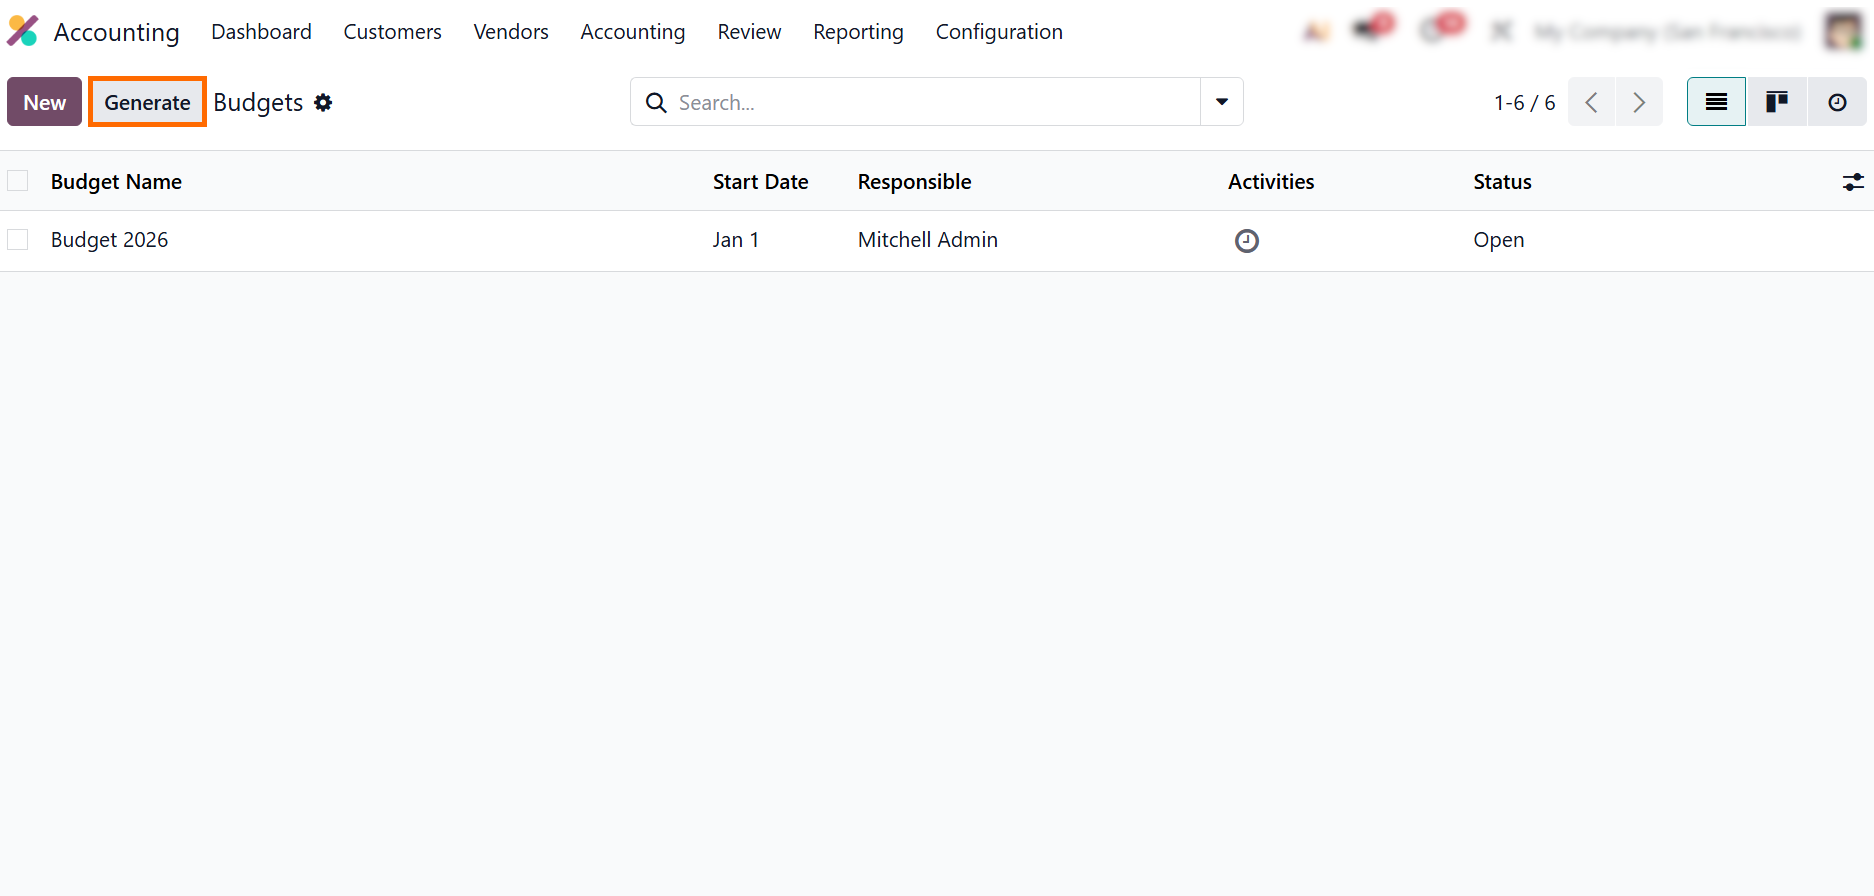Viewport: 1874px width, 896px height.
Task: Open the Budget 2026 record
Action: click(x=110, y=240)
